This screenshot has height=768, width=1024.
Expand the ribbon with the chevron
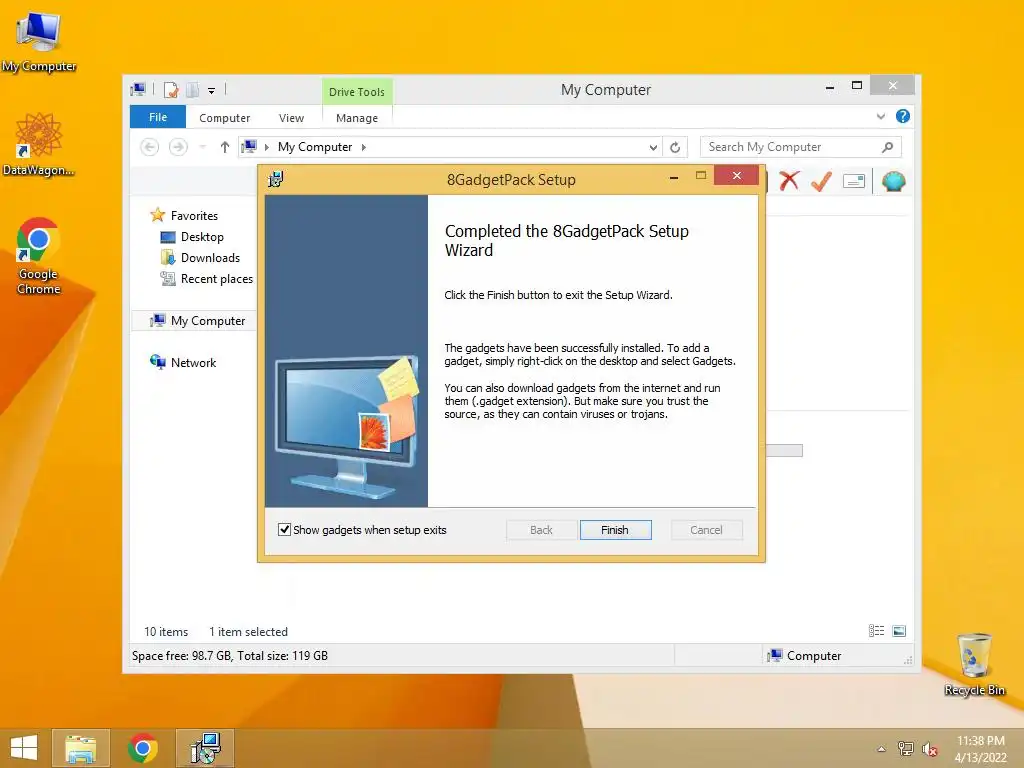pyautogui.click(x=880, y=116)
